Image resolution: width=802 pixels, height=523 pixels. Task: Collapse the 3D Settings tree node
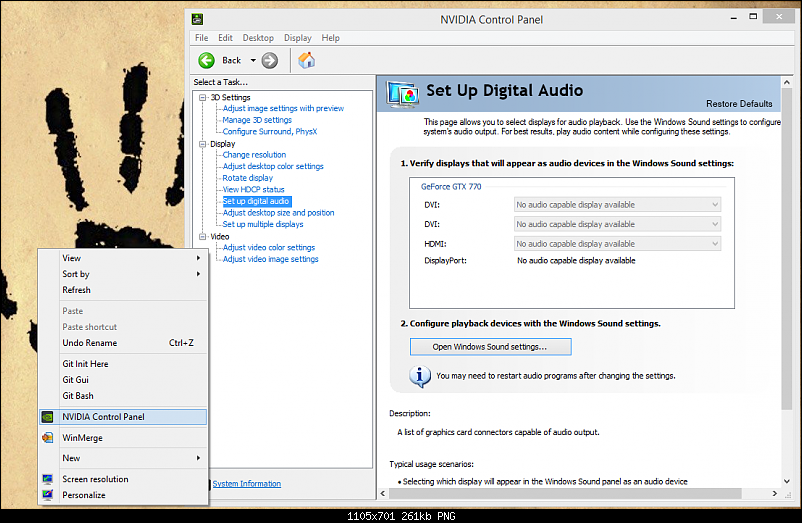coord(203,97)
